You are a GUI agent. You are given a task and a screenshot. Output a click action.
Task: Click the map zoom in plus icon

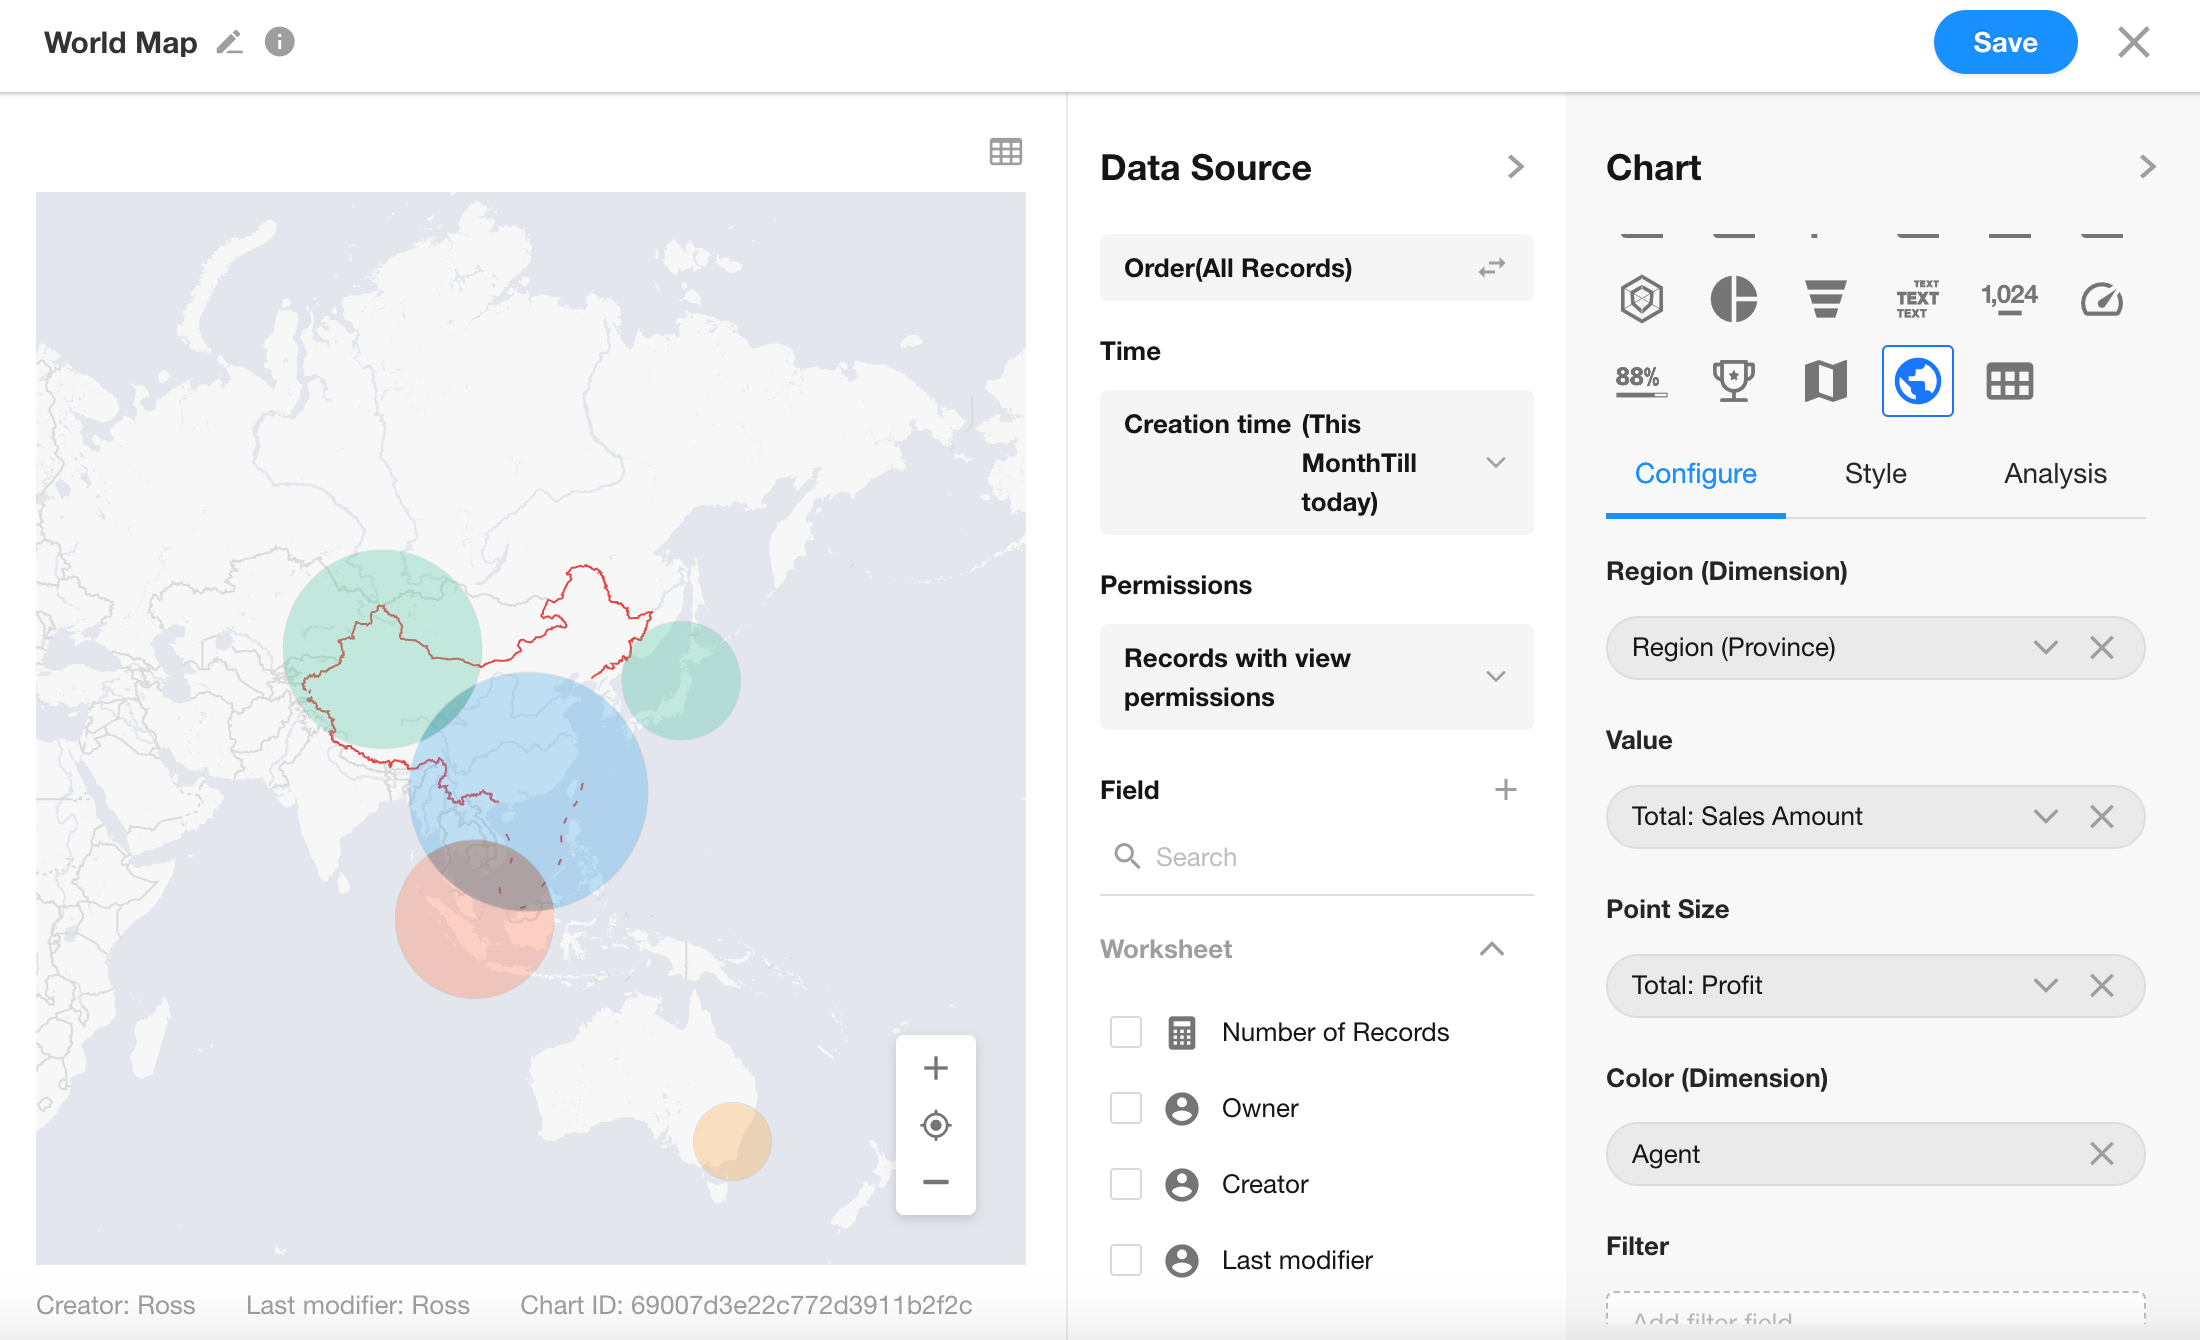[935, 1068]
